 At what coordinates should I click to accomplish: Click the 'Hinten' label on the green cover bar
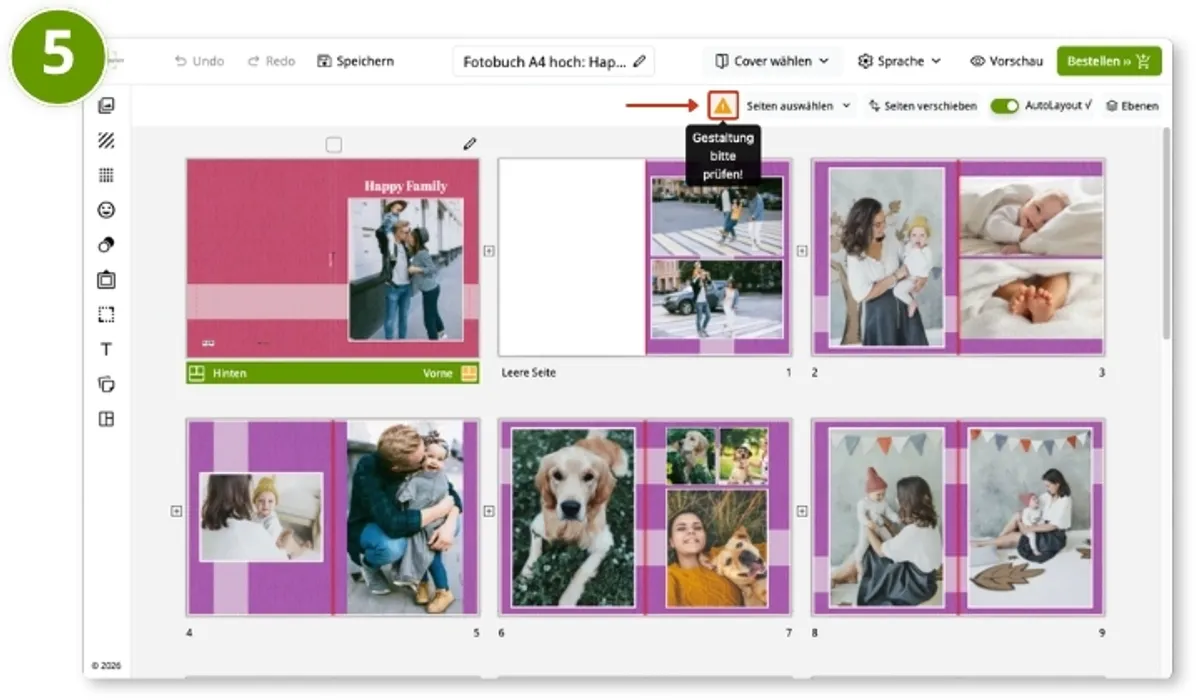click(x=229, y=373)
